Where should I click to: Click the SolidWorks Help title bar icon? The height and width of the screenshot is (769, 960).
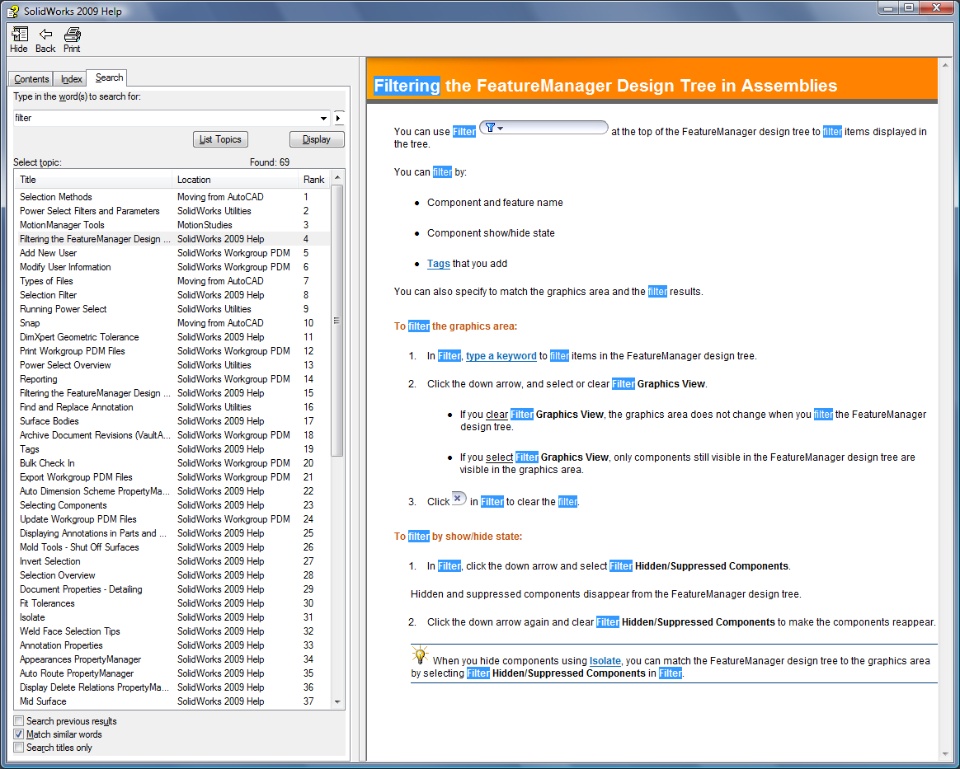[x=12, y=11]
